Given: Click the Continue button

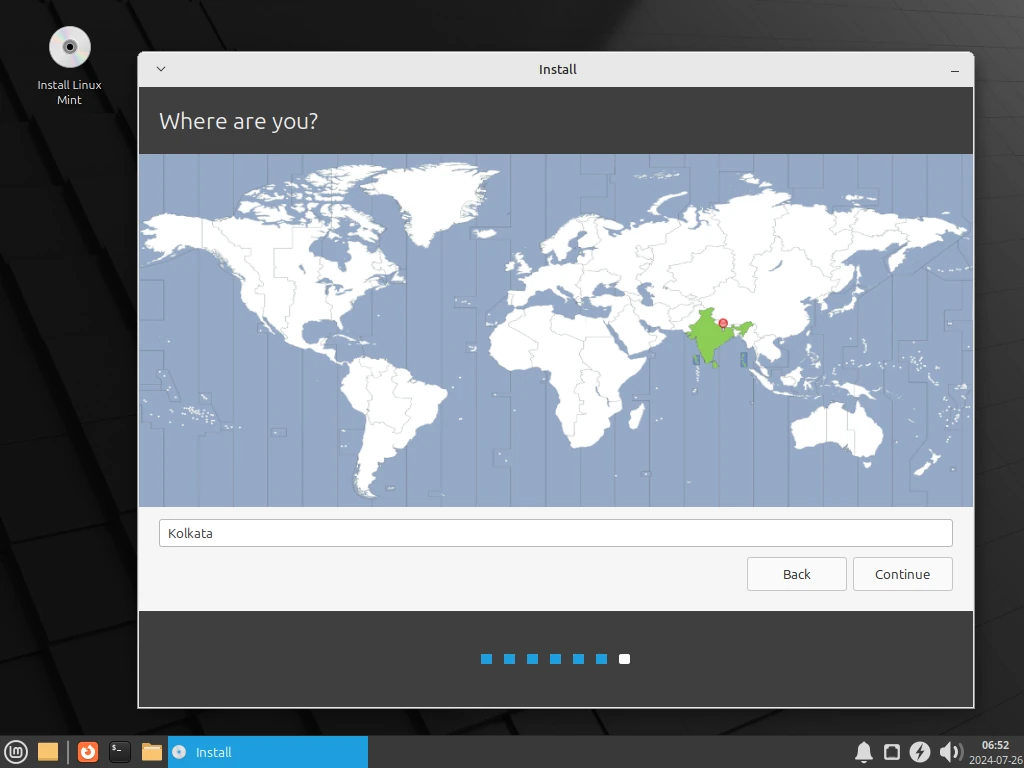Looking at the screenshot, I should (x=902, y=574).
